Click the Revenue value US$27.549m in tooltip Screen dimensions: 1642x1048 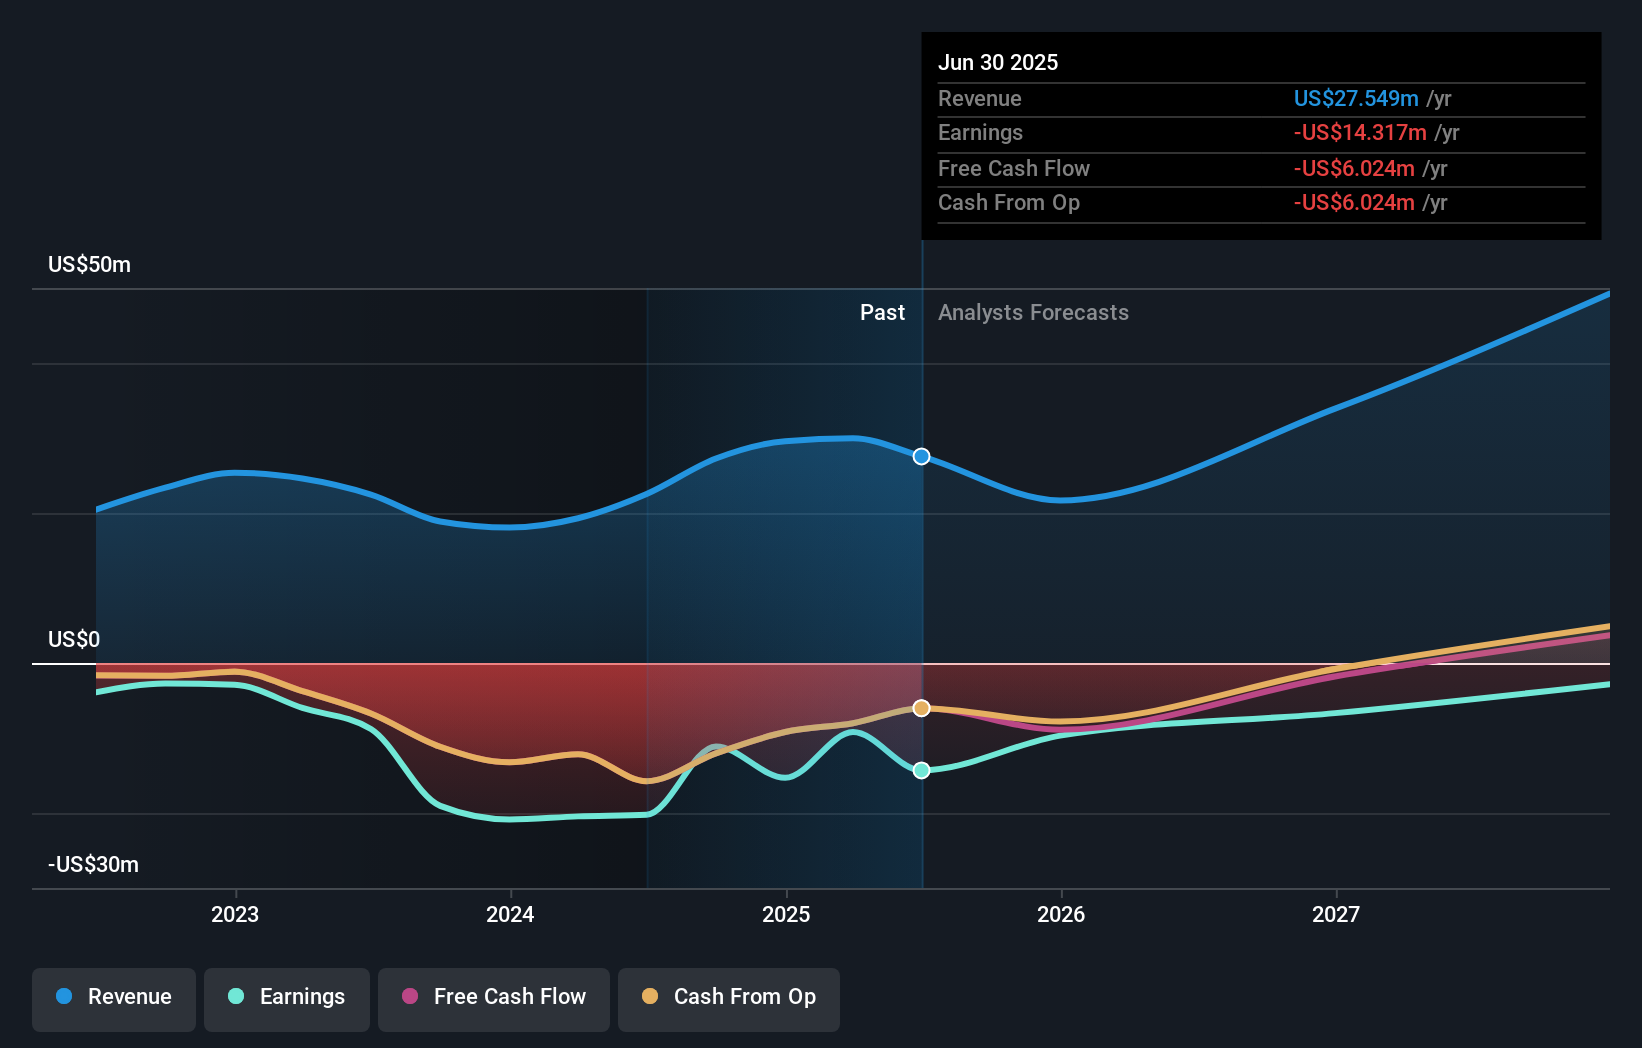click(1356, 99)
